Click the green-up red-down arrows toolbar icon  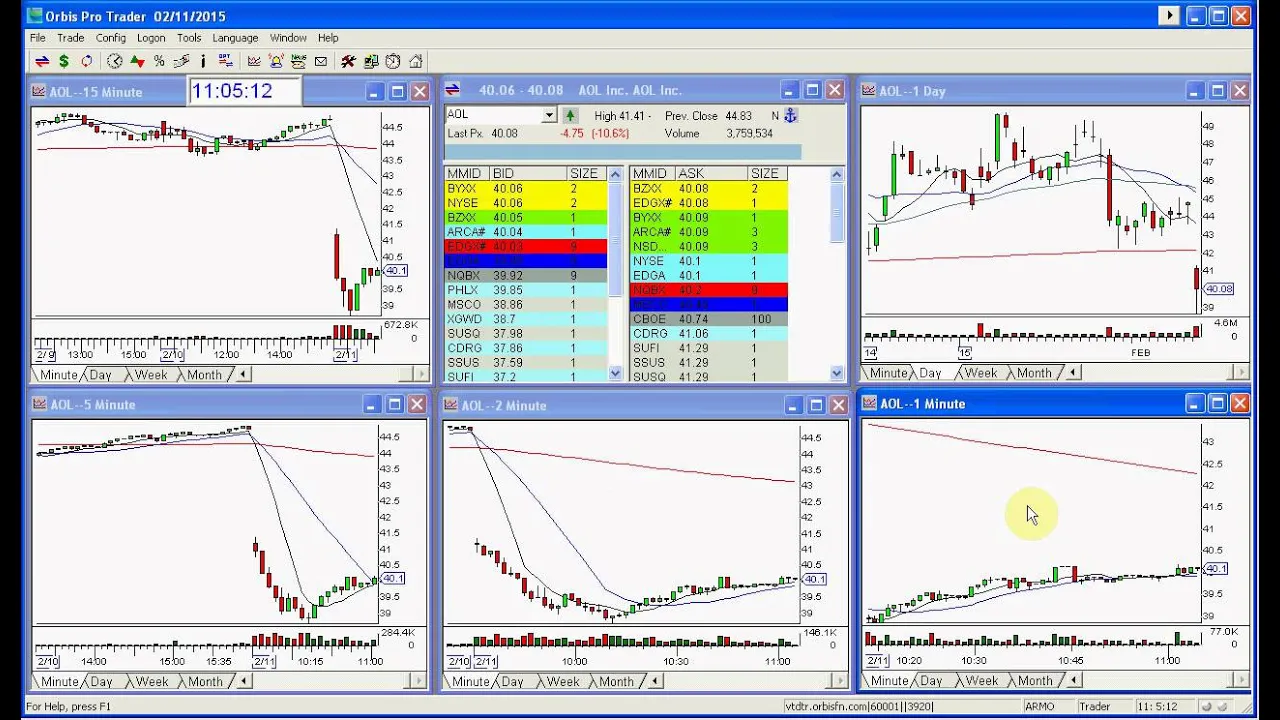tap(137, 61)
